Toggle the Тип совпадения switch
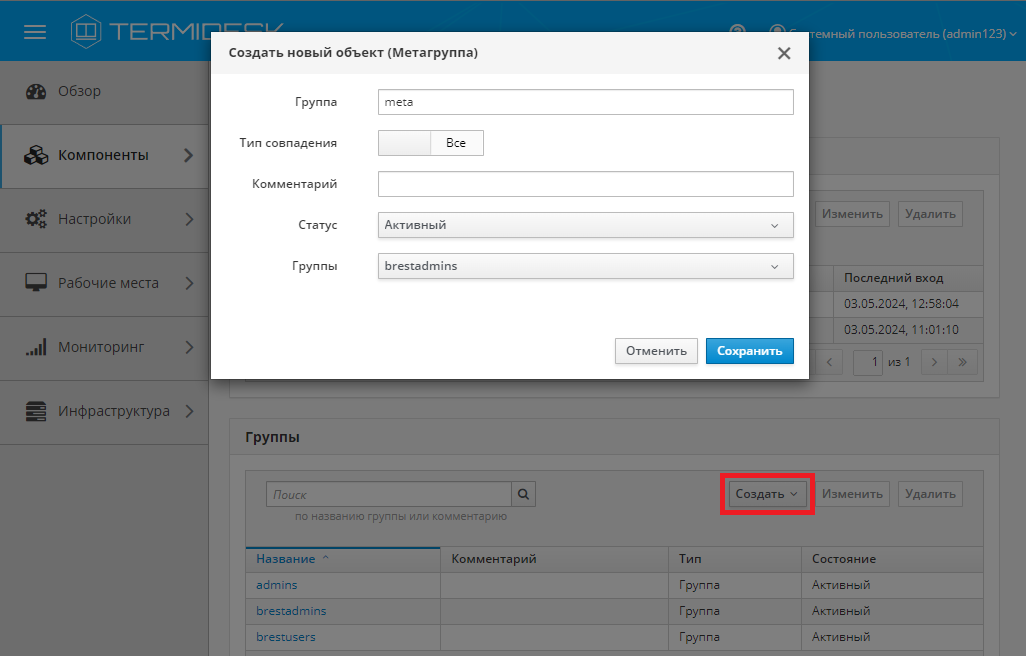Screen dimensions: 1026x656 point(431,143)
